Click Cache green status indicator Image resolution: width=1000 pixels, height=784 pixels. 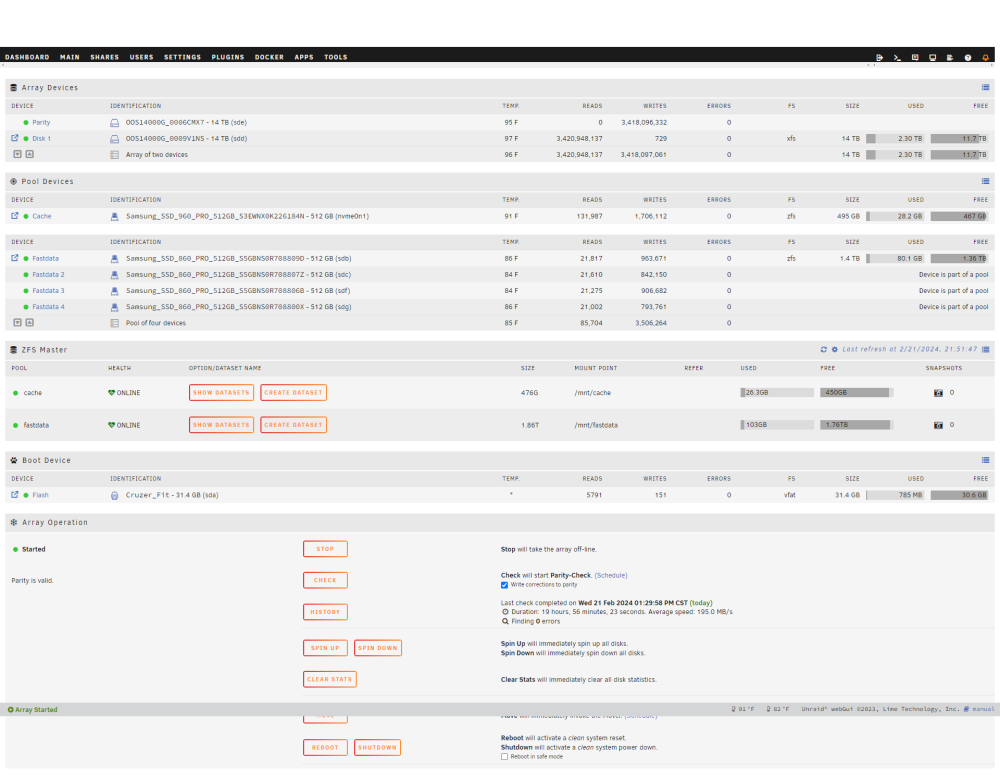point(26,216)
